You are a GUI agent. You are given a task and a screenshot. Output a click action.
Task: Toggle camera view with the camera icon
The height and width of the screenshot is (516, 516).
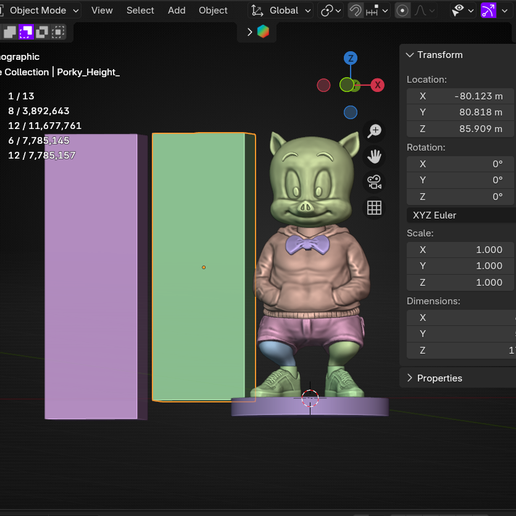374,182
